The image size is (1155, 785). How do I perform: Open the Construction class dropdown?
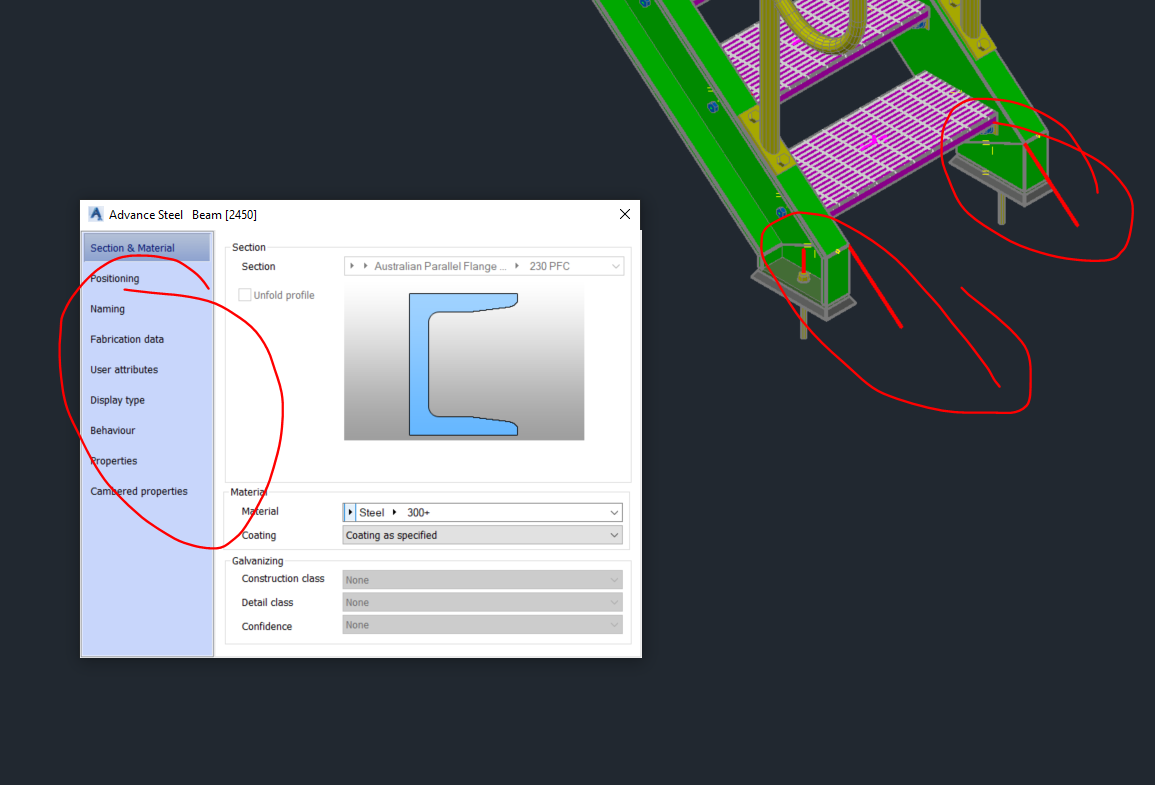pos(612,579)
